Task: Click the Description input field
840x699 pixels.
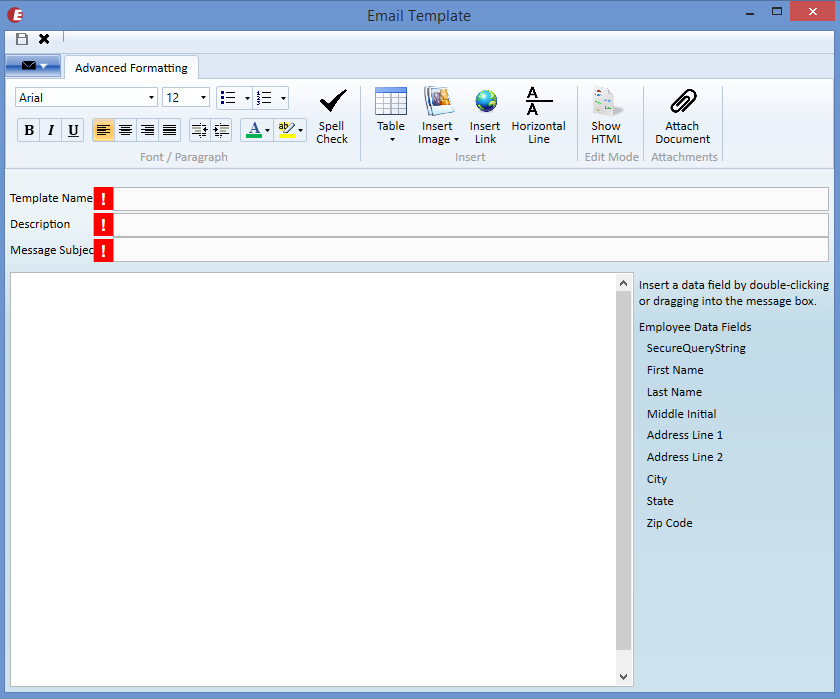Action: pyautogui.click(x=471, y=225)
